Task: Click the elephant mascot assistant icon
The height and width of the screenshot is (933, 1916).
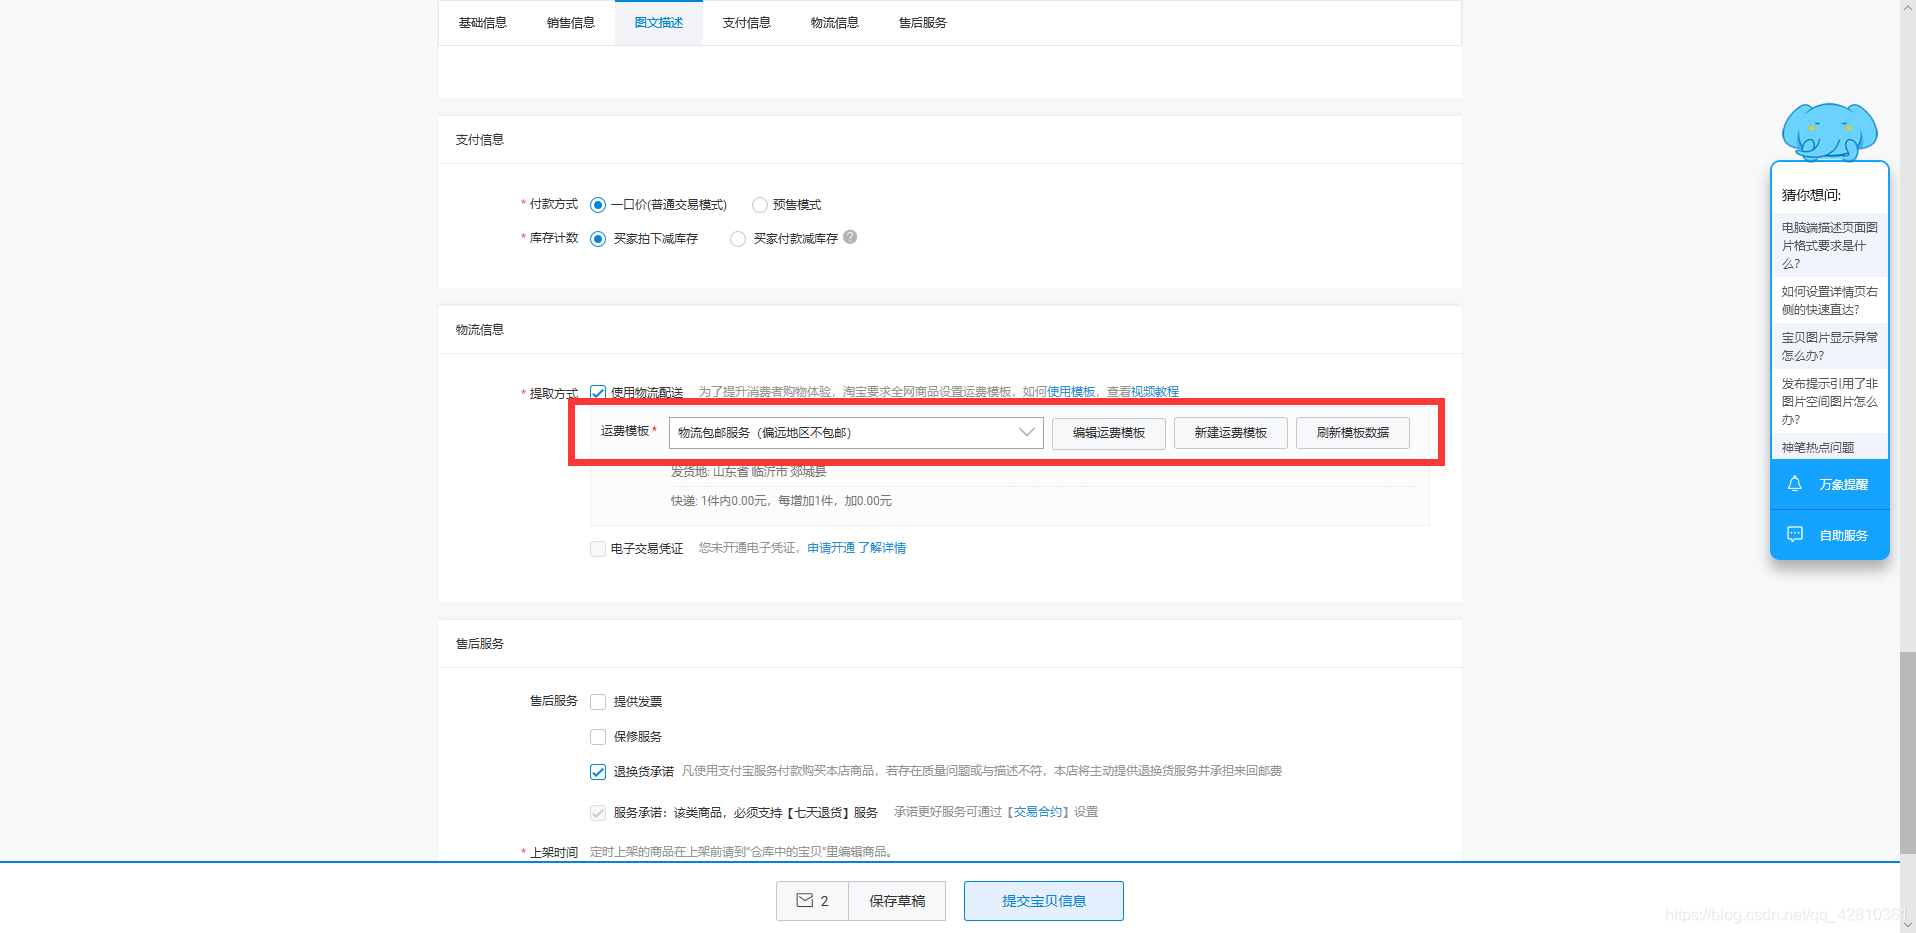Action: pyautogui.click(x=1829, y=131)
